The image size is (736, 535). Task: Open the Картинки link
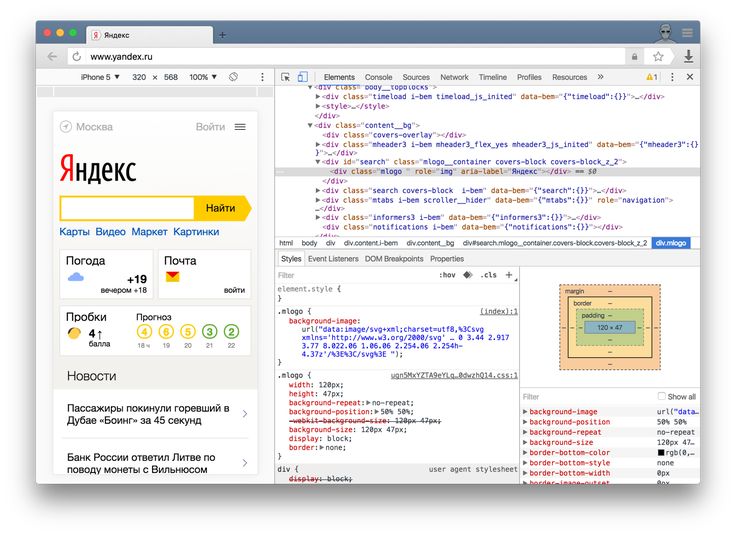pyautogui.click(x=196, y=232)
